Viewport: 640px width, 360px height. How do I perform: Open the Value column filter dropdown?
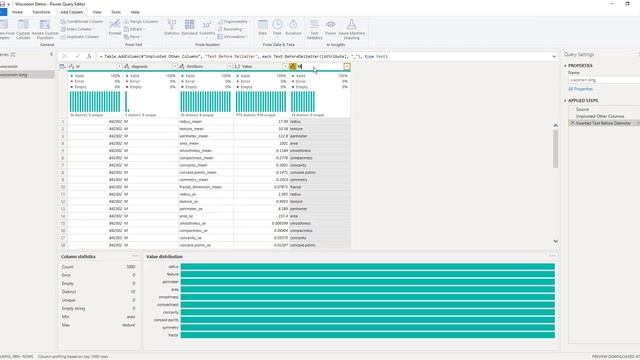pyautogui.click(x=285, y=66)
